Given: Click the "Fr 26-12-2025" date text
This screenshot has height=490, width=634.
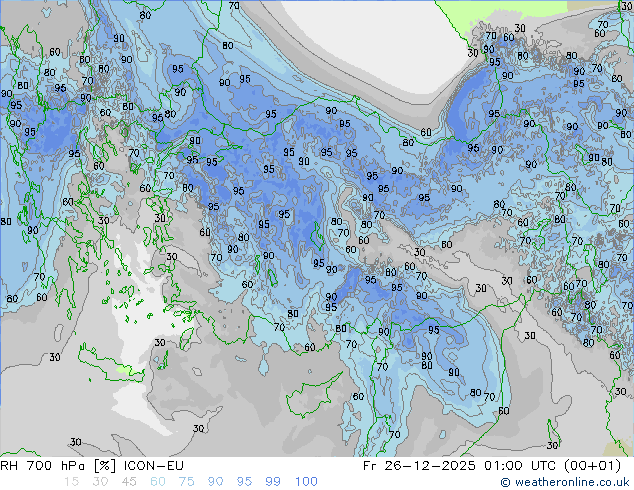Looking at the screenshot, I should pyautogui.click(x=419, y=466).
